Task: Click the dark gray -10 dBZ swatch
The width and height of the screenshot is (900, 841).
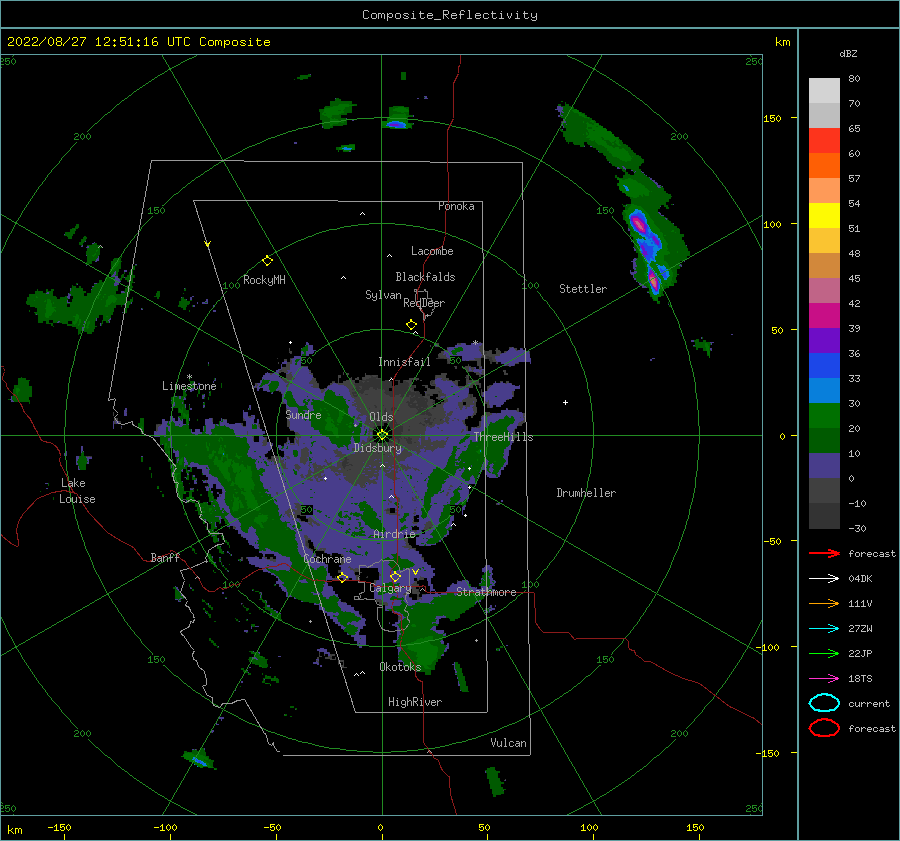Action: (824, 515)
